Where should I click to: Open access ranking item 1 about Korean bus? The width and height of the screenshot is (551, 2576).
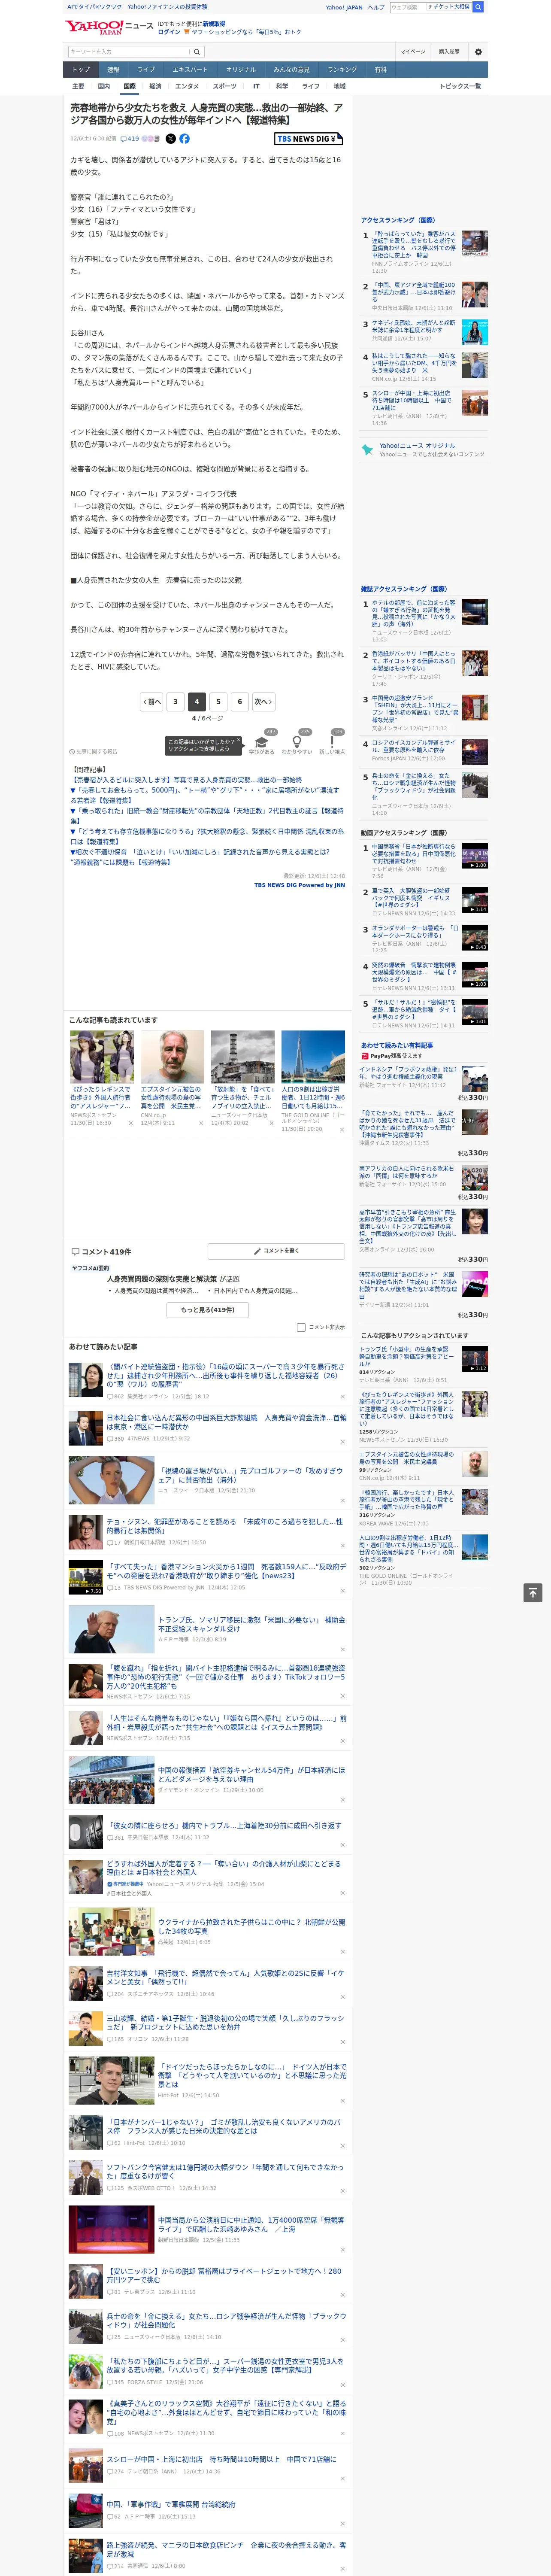(x=414, y=245)
